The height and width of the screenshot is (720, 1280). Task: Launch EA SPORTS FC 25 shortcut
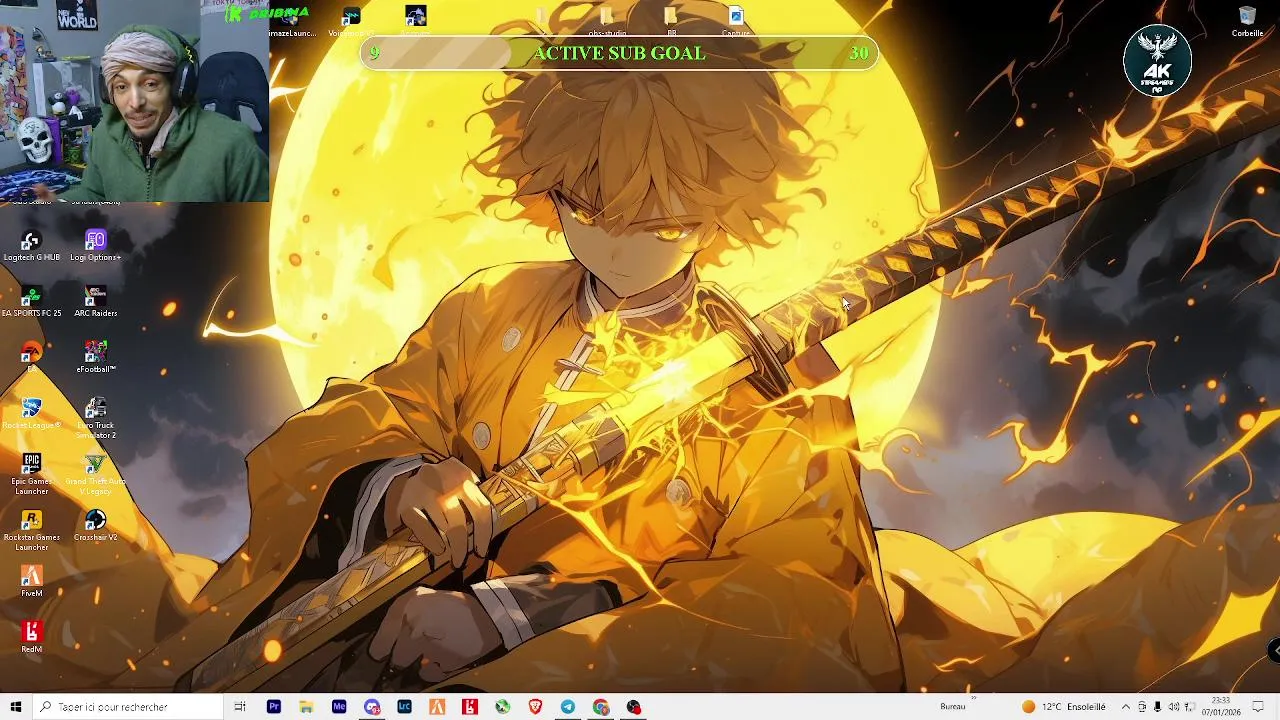point(31,302)
